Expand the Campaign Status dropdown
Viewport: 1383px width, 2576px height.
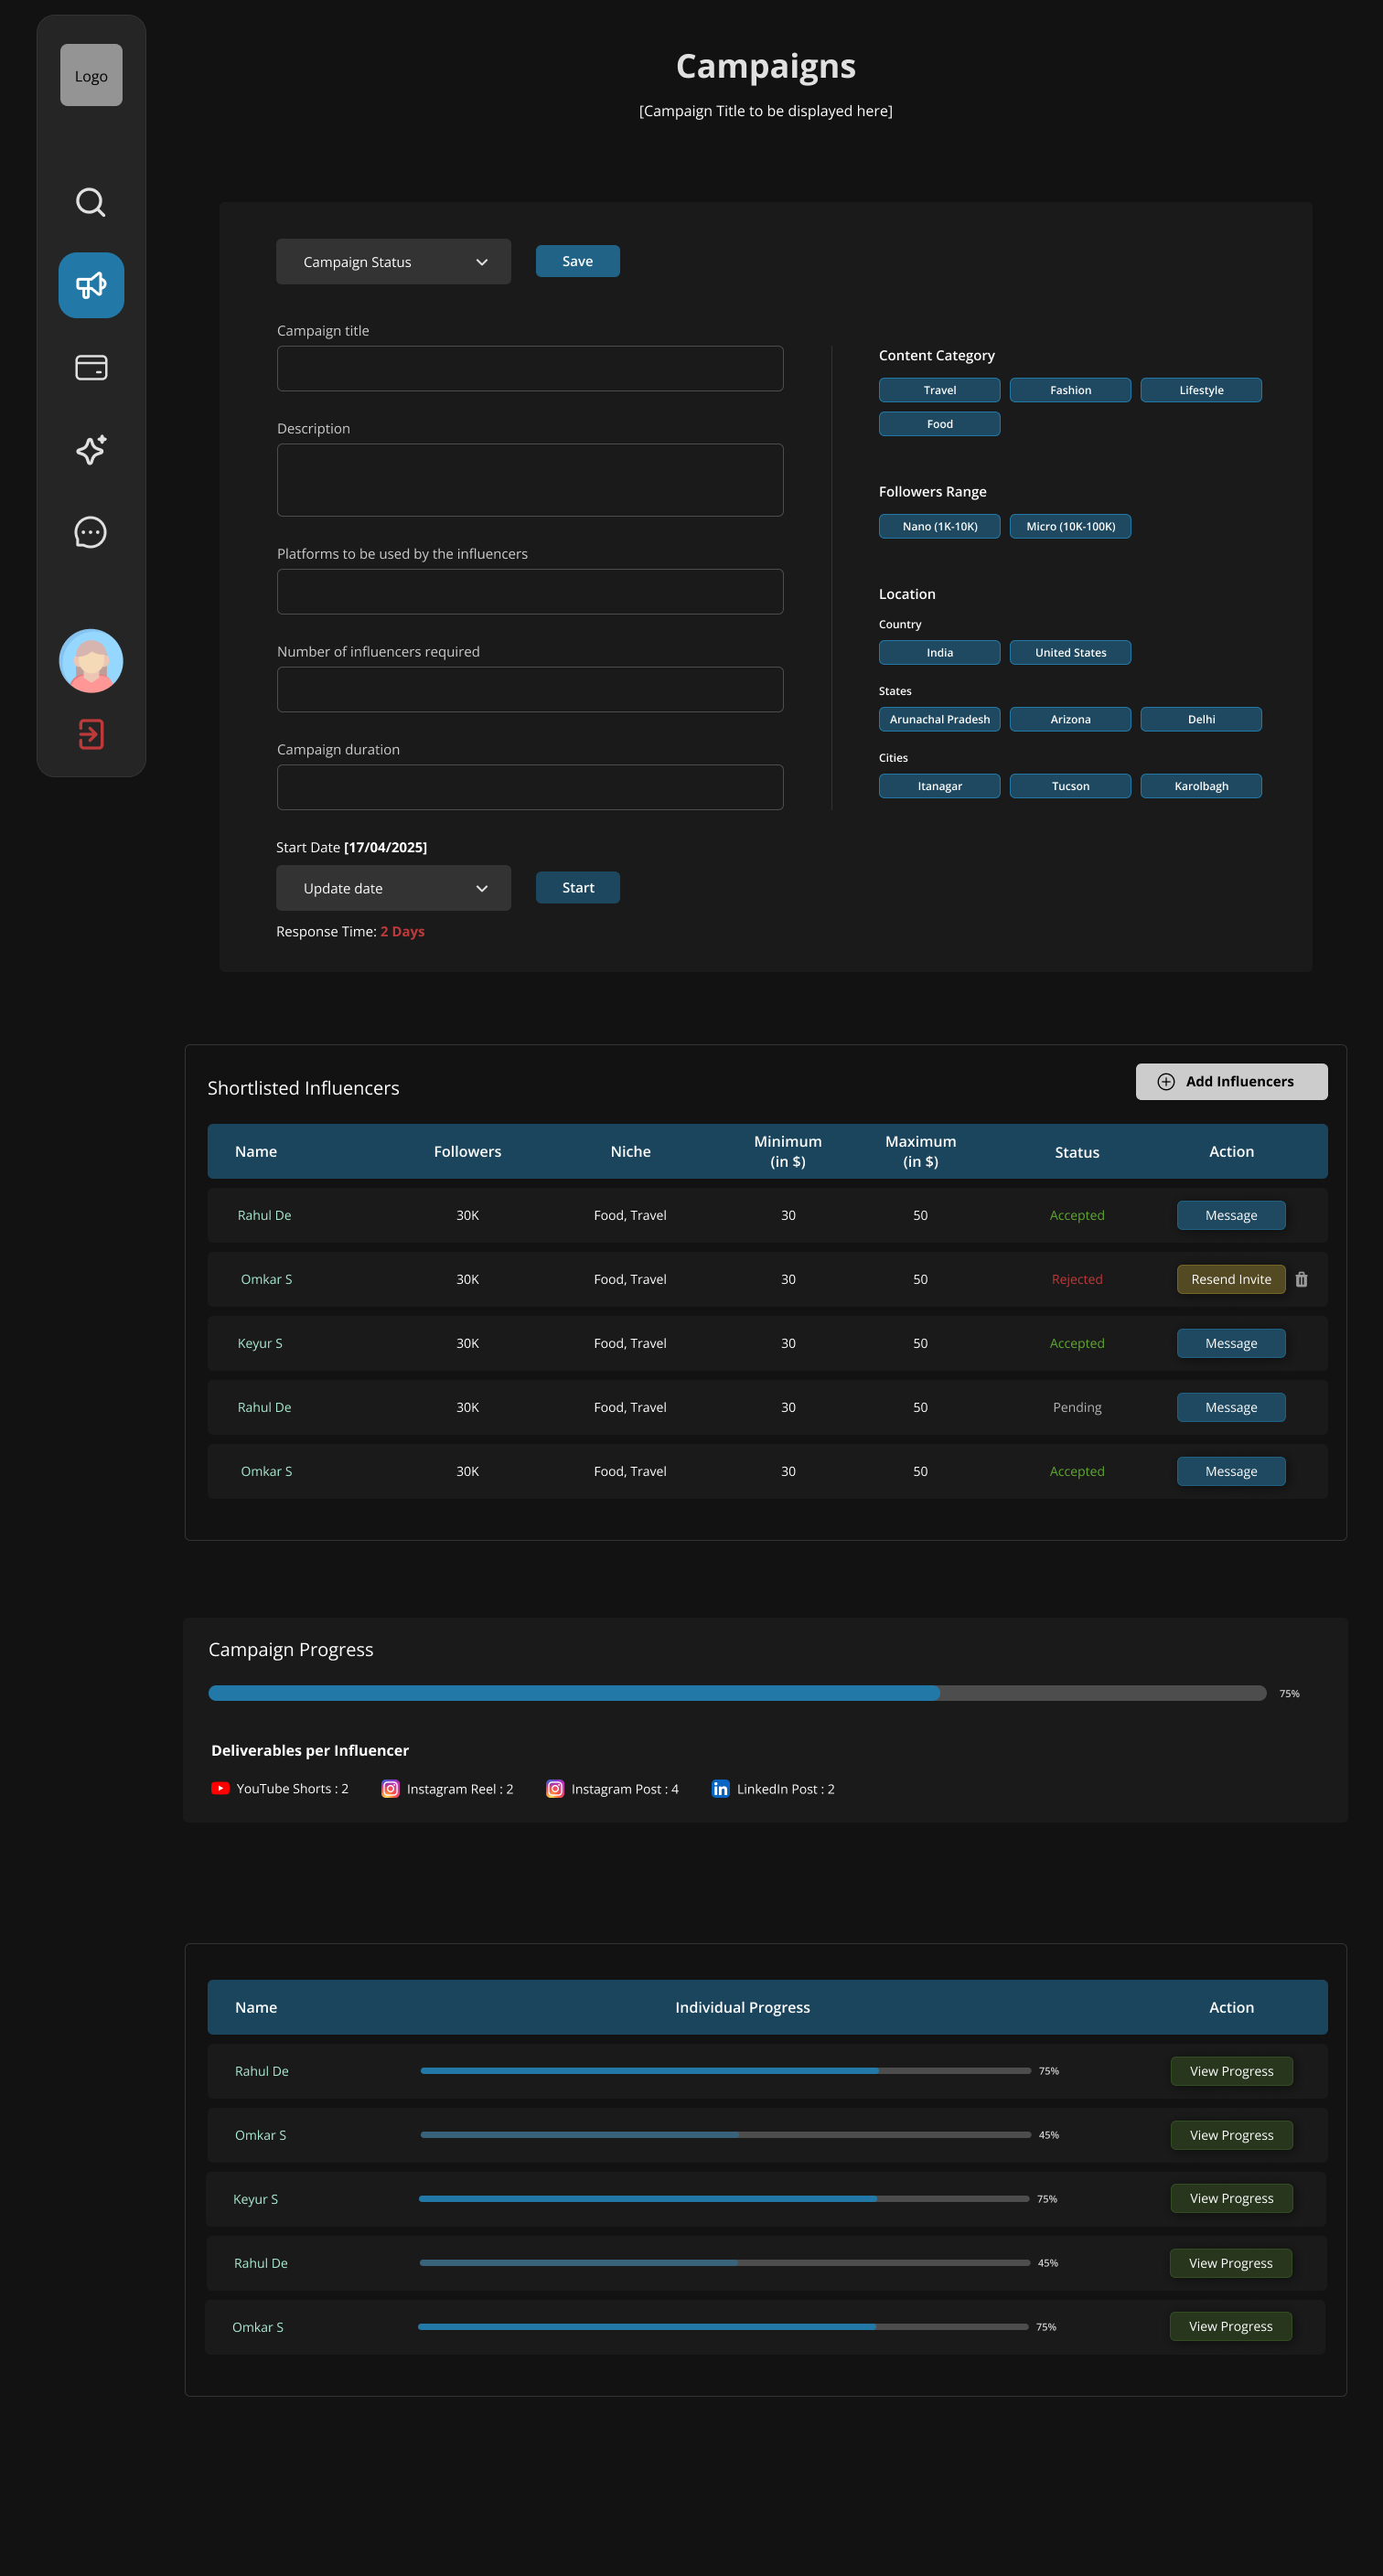tap(393, 261)
